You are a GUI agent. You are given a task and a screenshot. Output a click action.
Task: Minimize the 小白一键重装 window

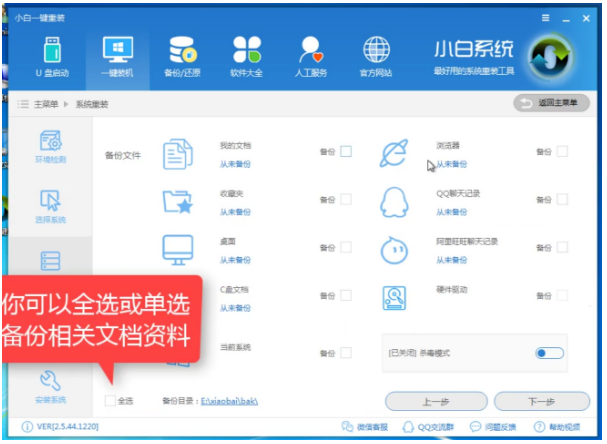coord(566,19)
